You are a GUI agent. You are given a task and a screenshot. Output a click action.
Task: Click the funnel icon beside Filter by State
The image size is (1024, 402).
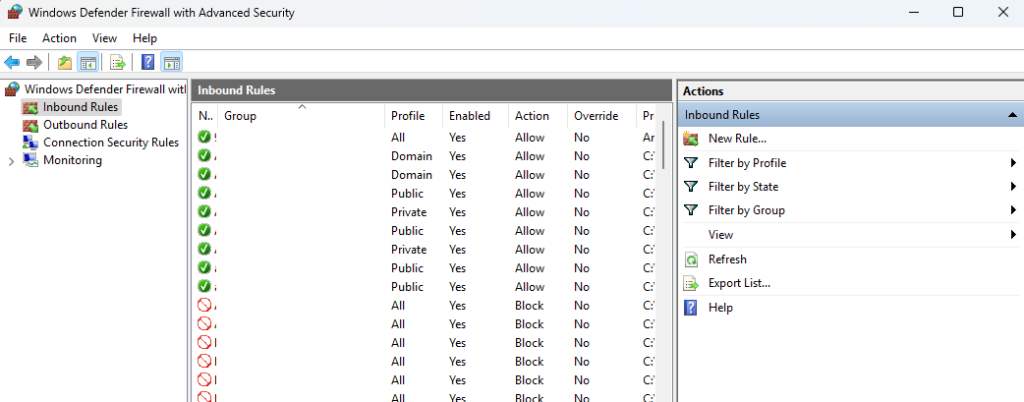[x=691, y=187]
